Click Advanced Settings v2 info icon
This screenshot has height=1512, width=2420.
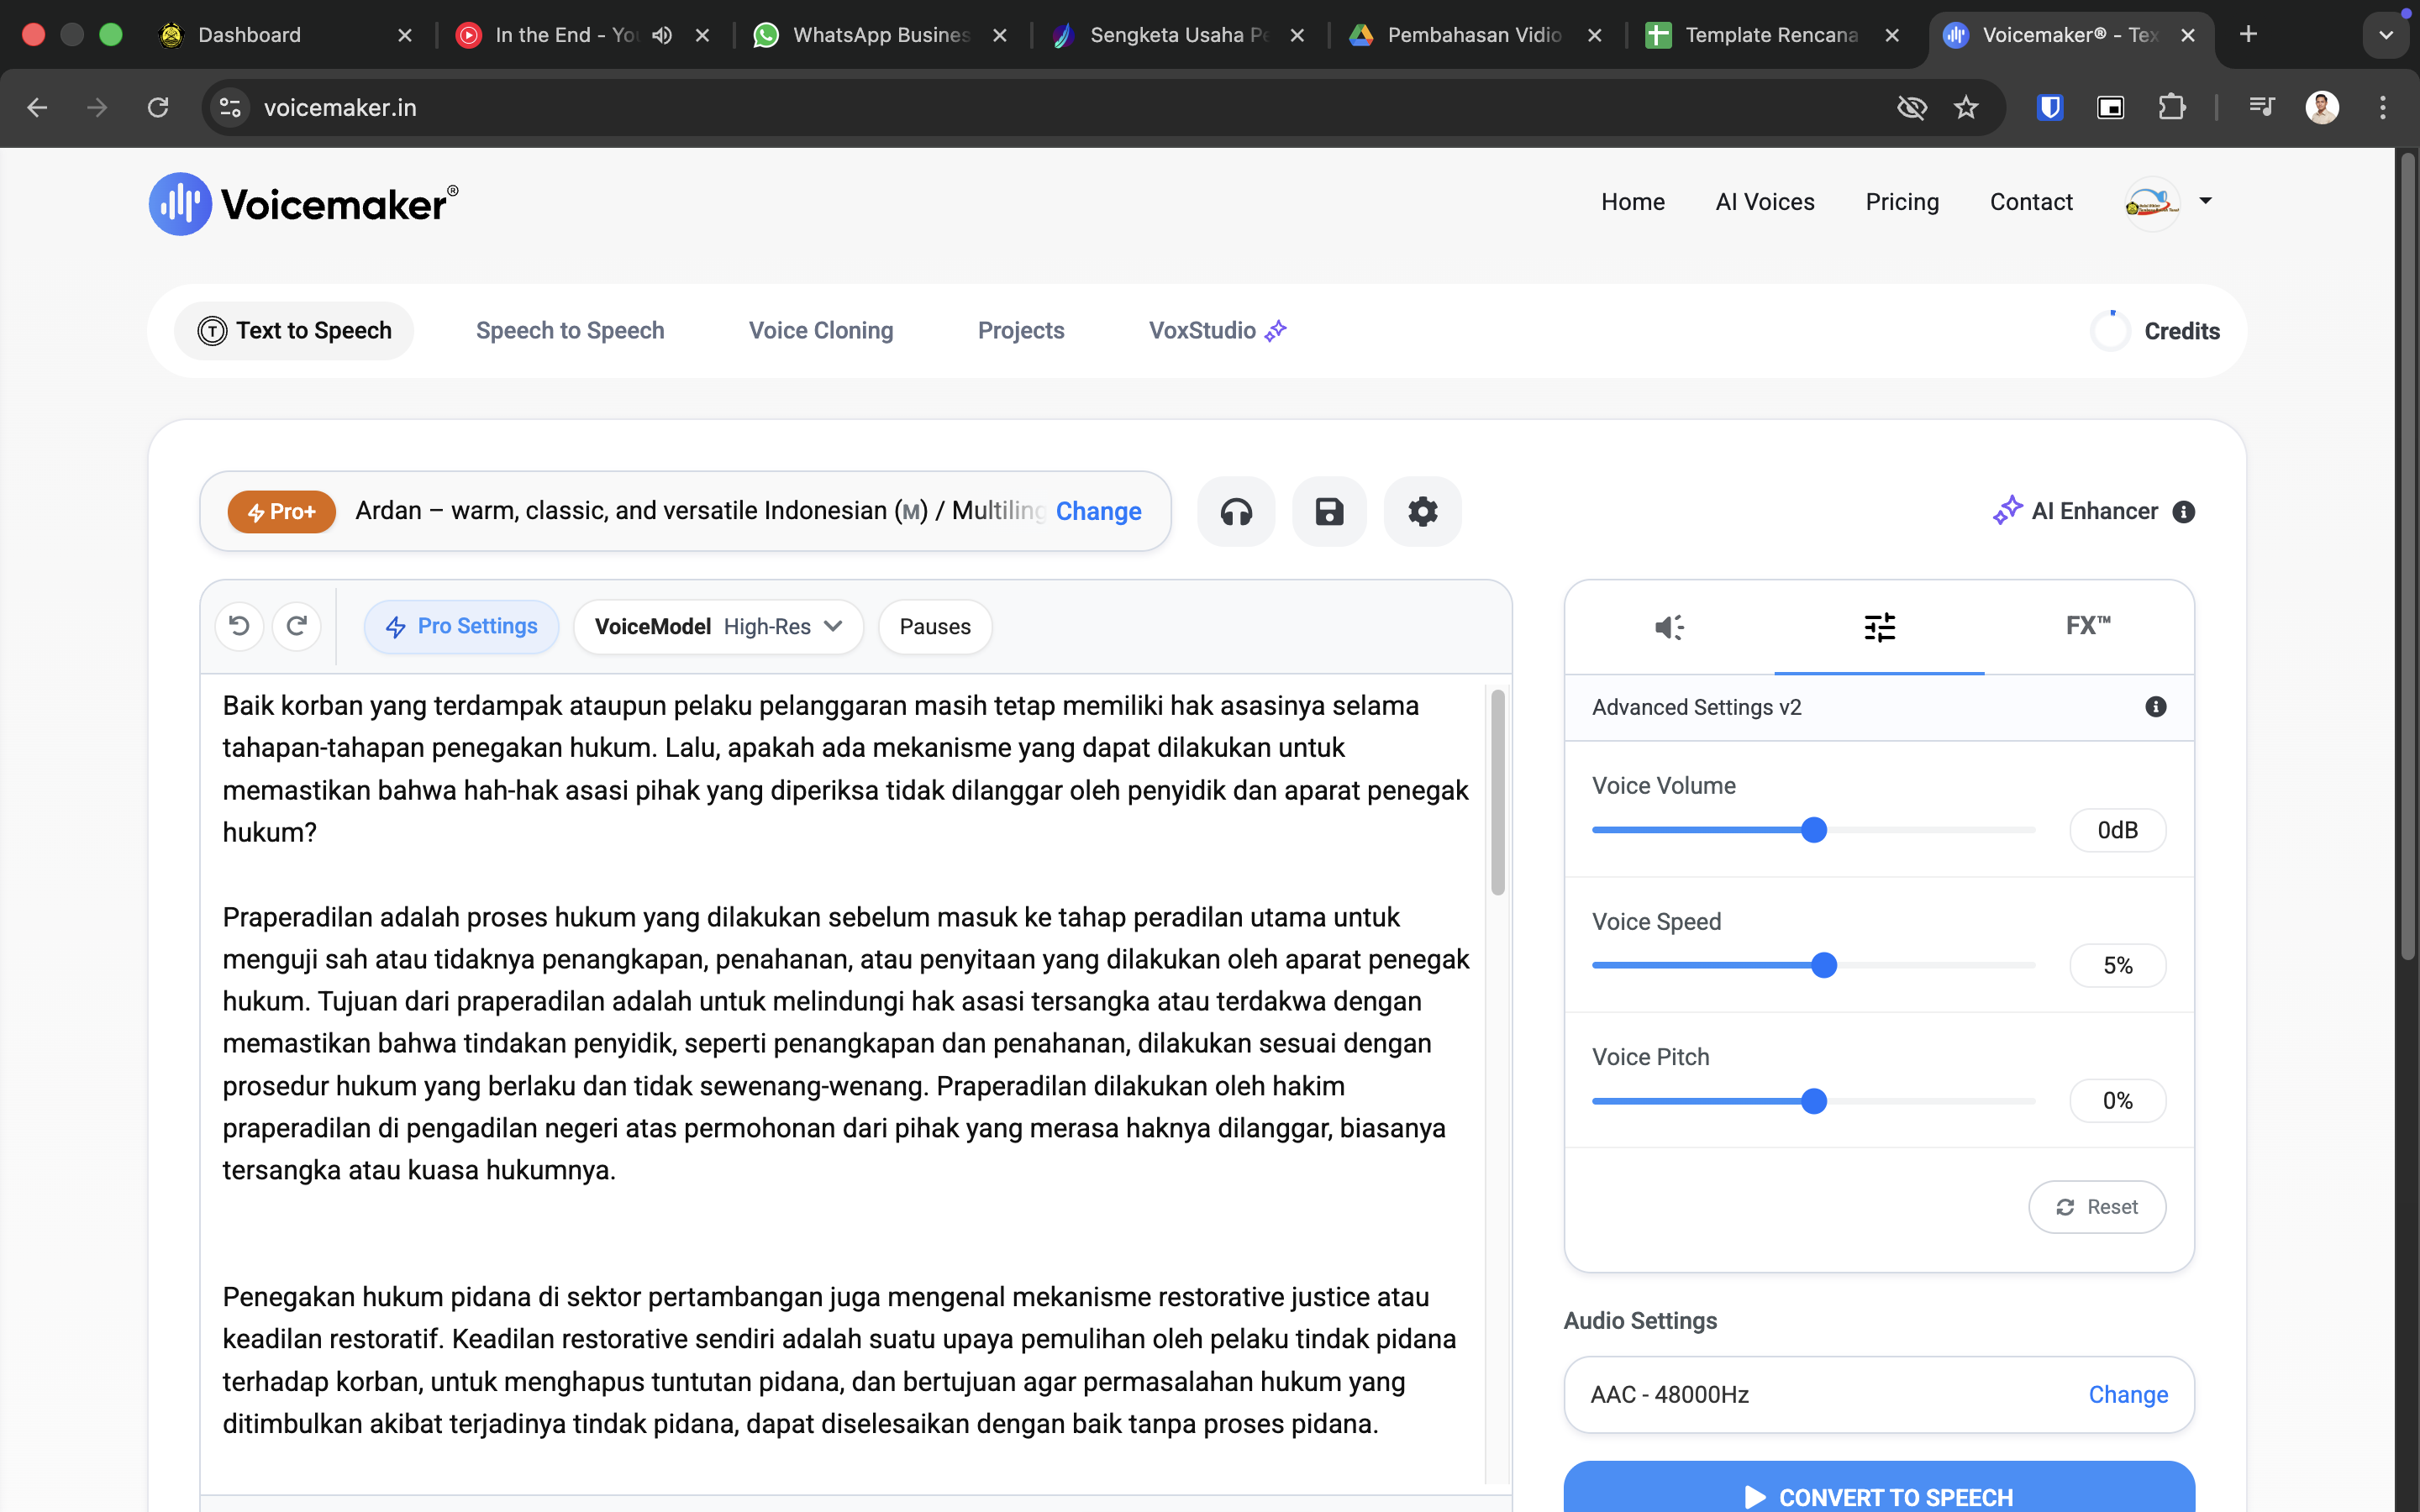tap(2155, 707)
